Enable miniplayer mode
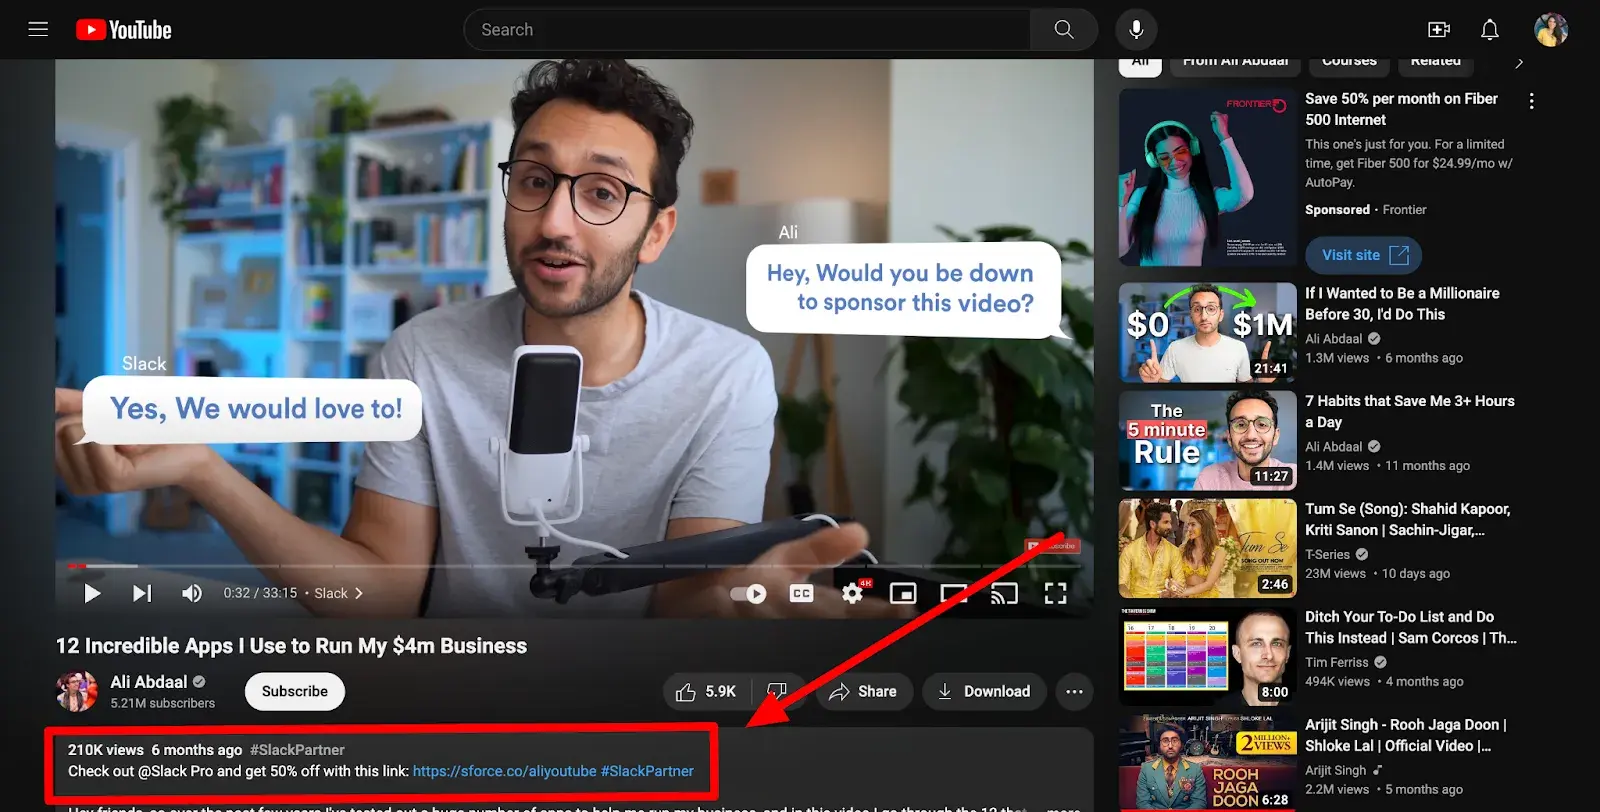This screenshot has width=1600, height=812. [903, 593]
